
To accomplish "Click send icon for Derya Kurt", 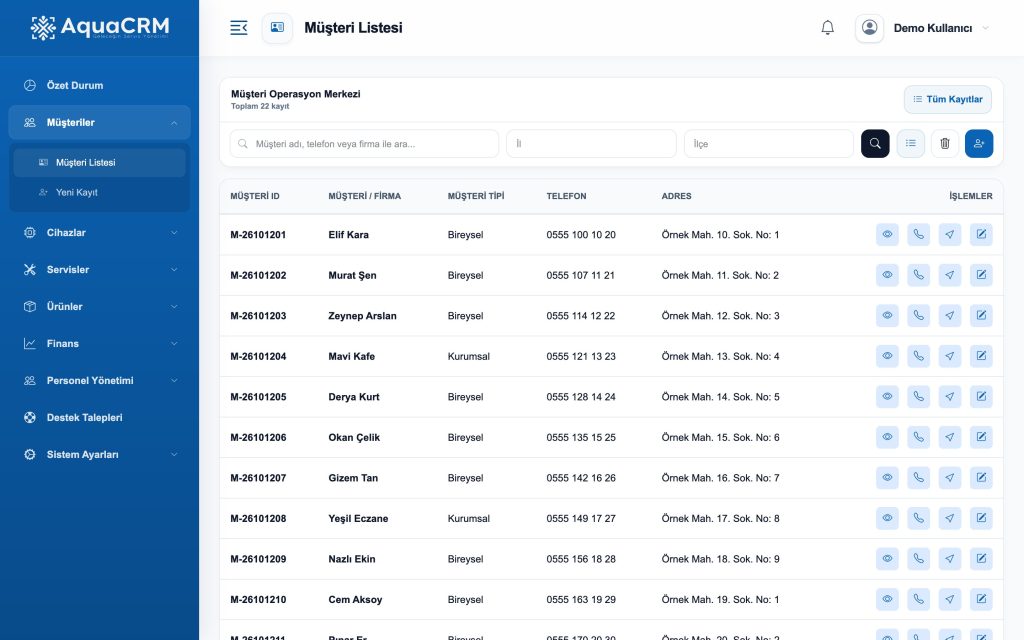I will coord(950,396).
